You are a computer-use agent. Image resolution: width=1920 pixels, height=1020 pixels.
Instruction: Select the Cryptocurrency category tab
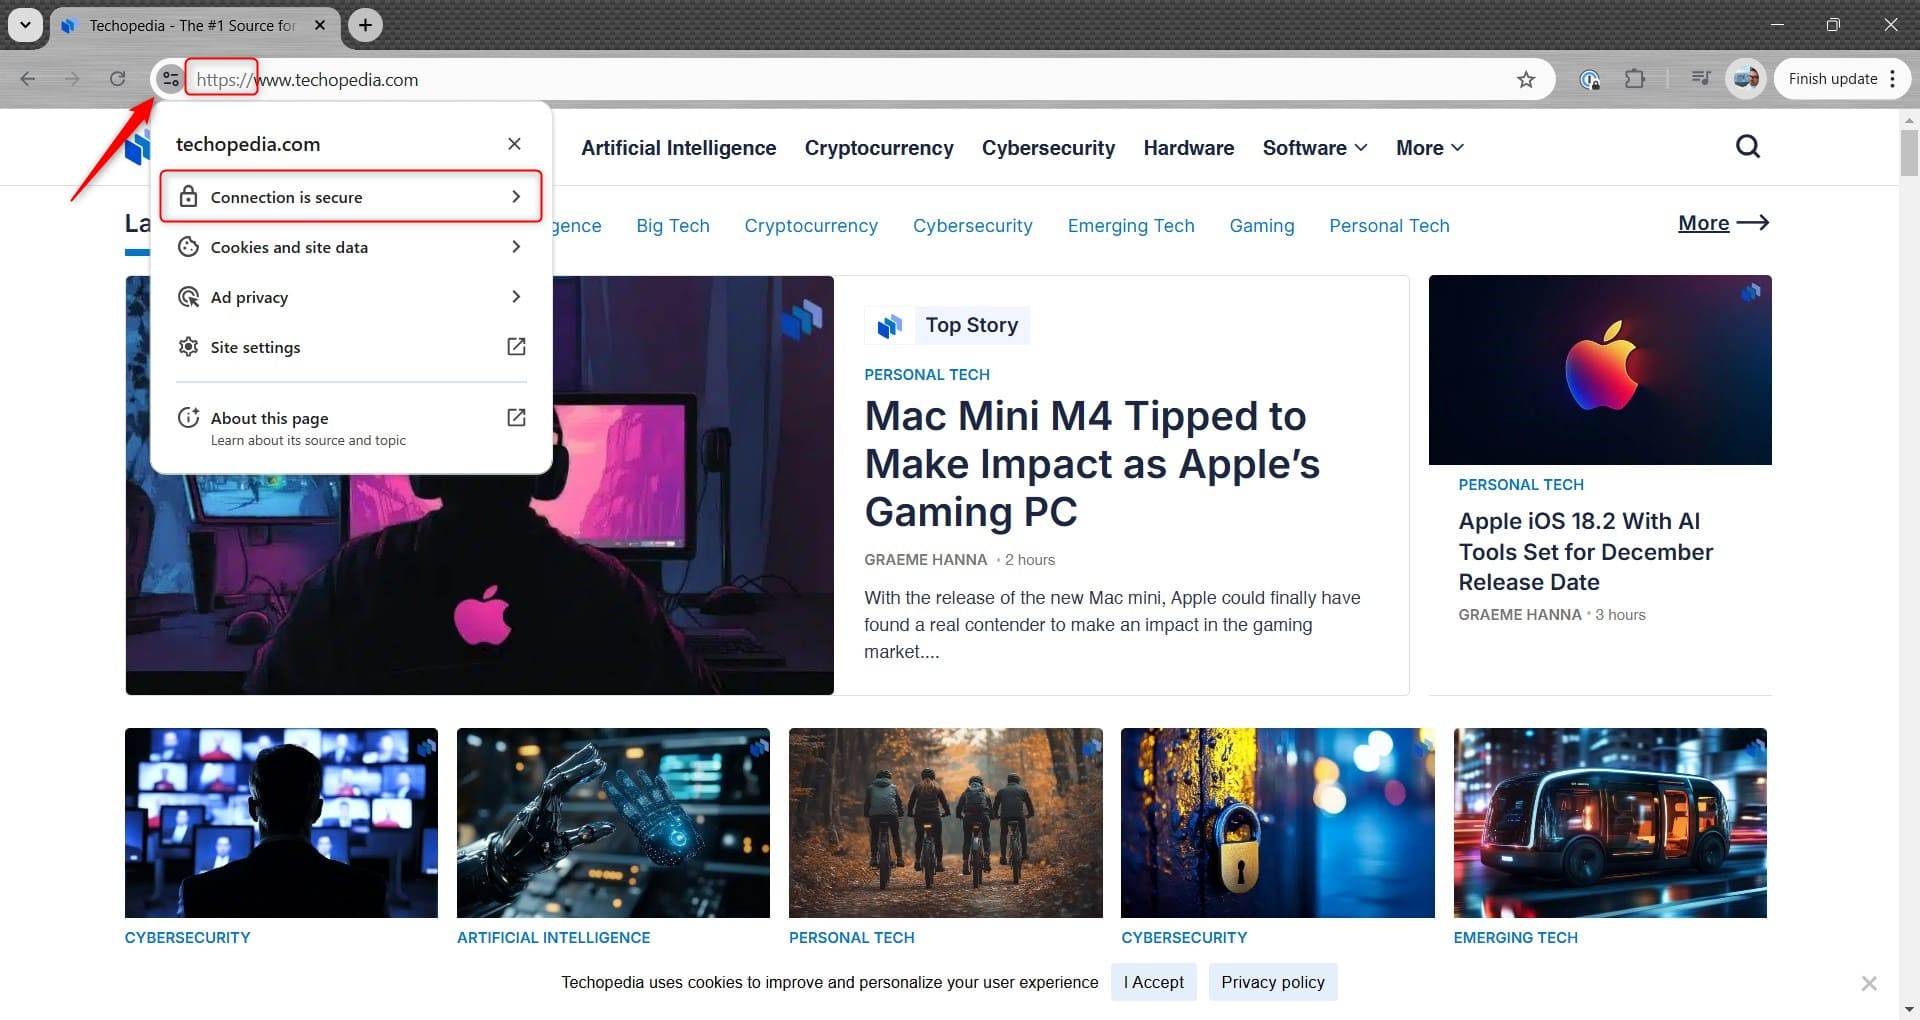pos(811,226)
